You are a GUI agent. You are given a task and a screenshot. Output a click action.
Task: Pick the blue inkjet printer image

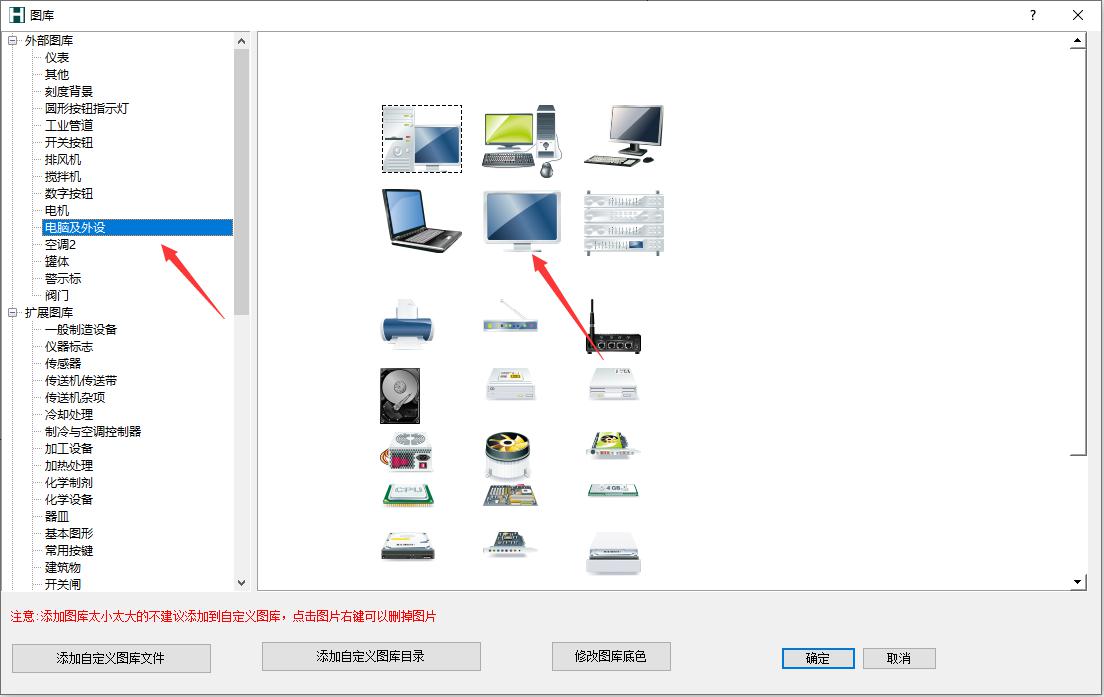(407, 323)
